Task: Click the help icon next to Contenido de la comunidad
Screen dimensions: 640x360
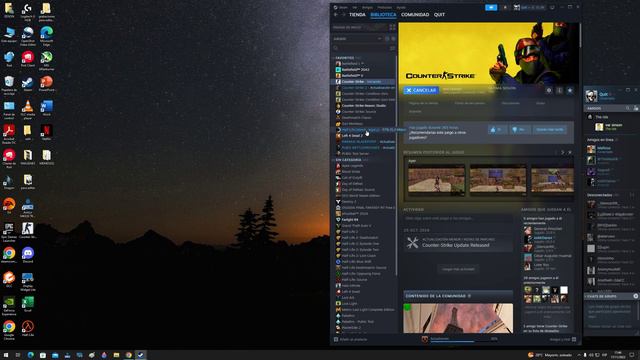Action: click(x=469, y=296)
